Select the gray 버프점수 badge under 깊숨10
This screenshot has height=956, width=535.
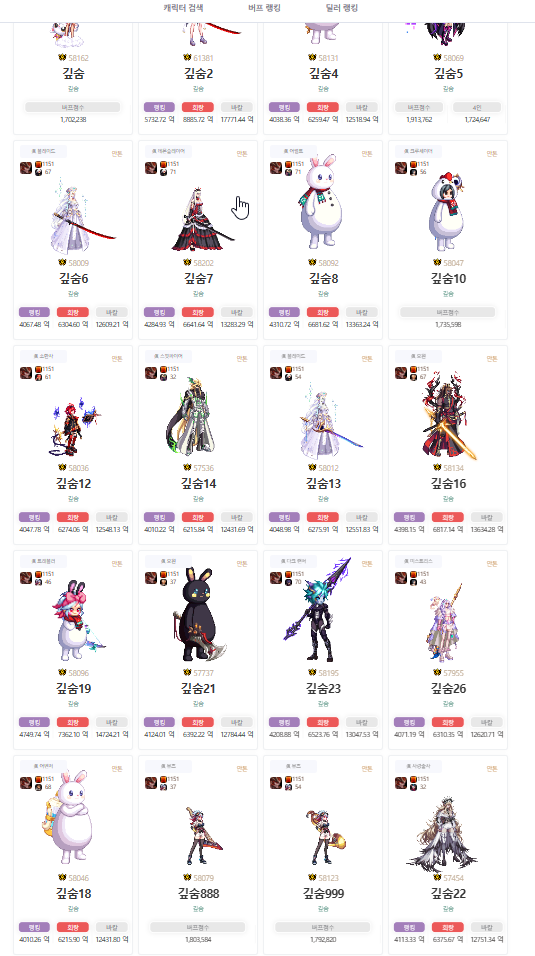(x=448, y=312)
